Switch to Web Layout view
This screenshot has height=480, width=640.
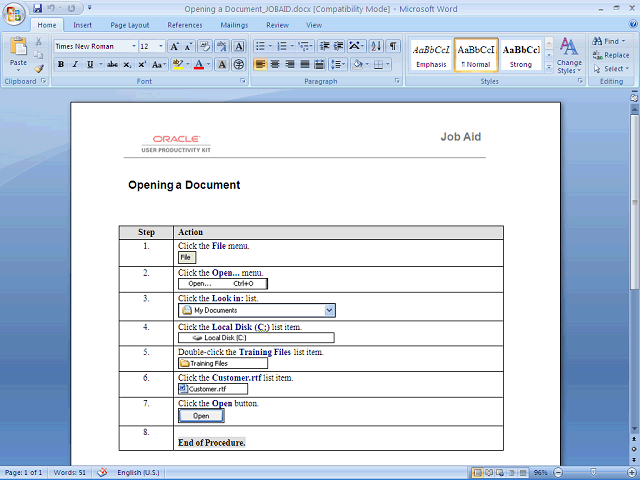(x=500, y=473)
